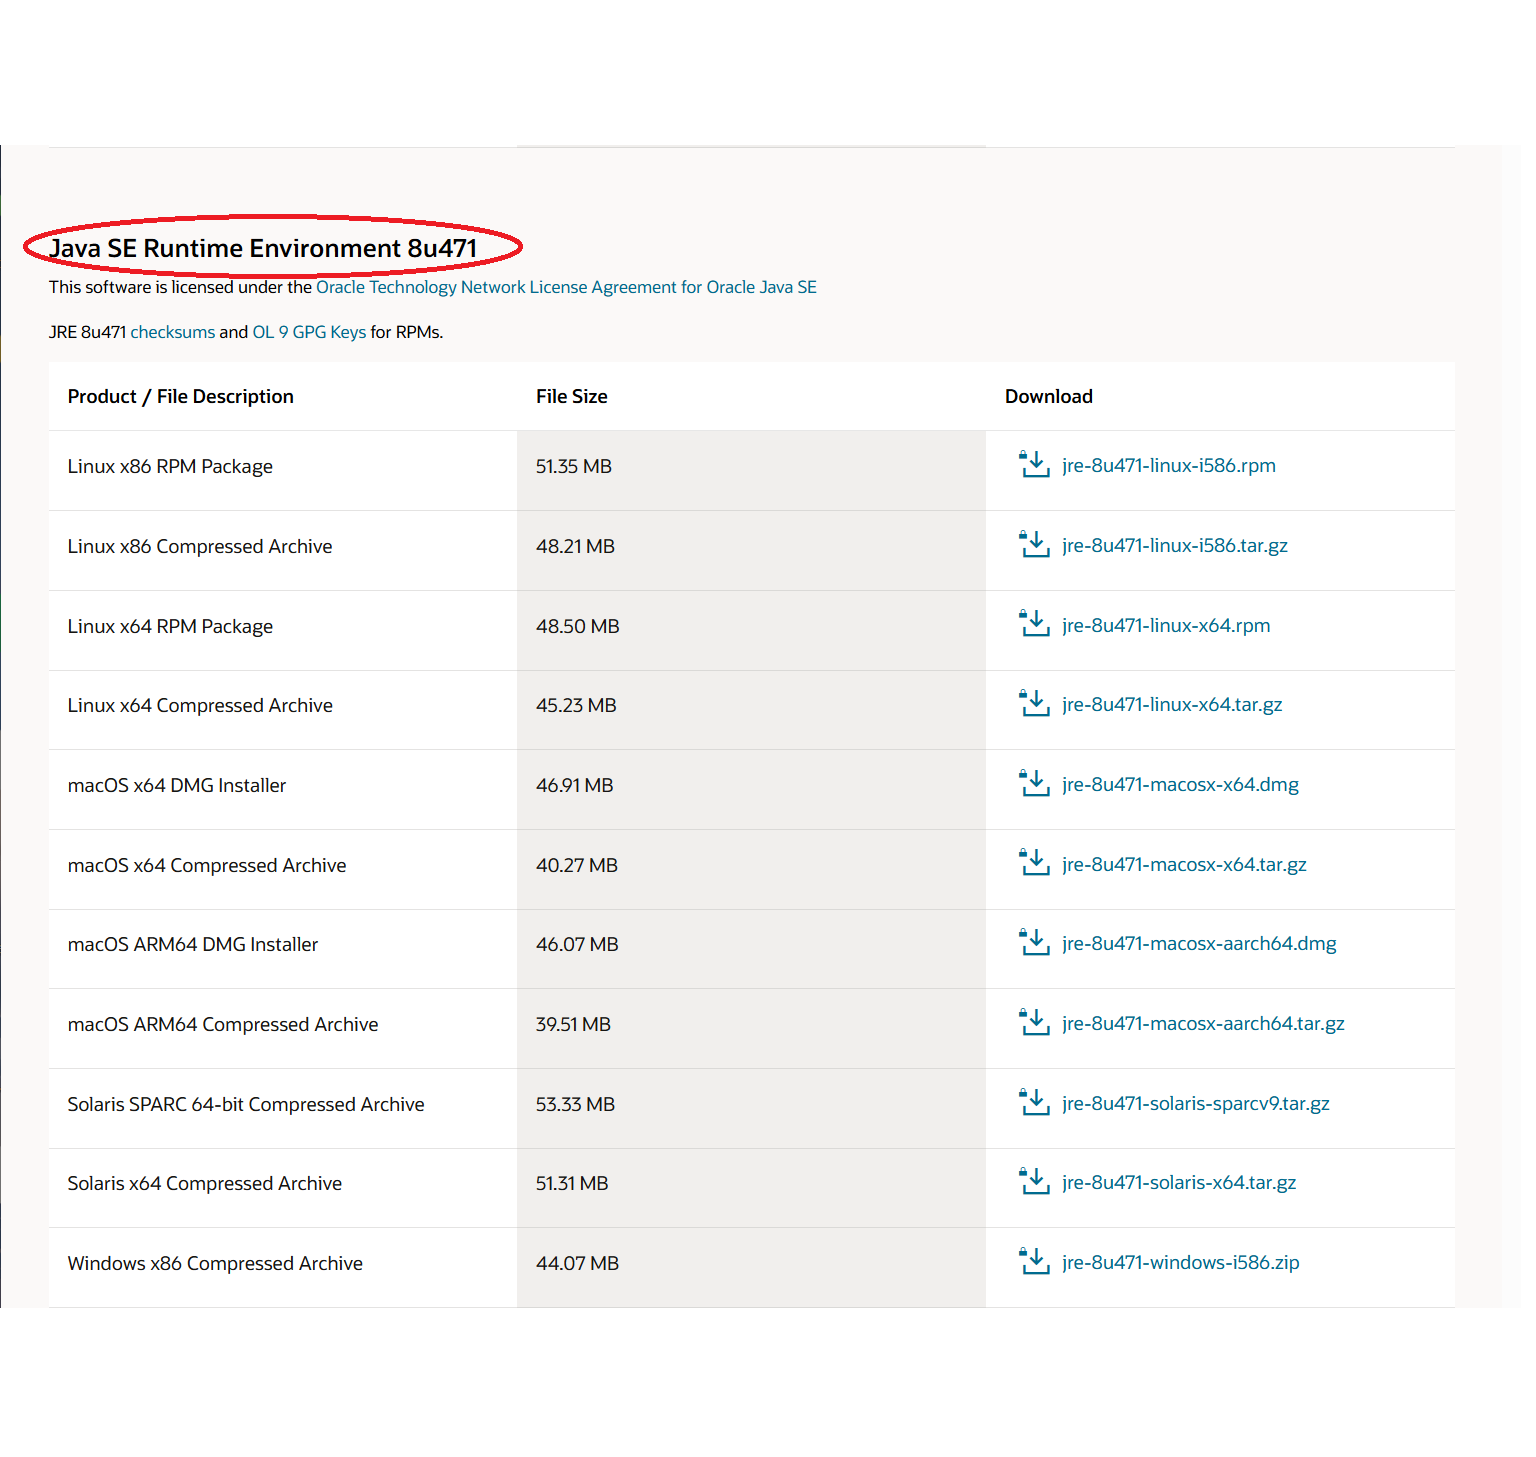This screenshot has width=1536, height=1457.
Task: Click download icon for Linux x64 RPM Package
Action: tap(1034, 625)
